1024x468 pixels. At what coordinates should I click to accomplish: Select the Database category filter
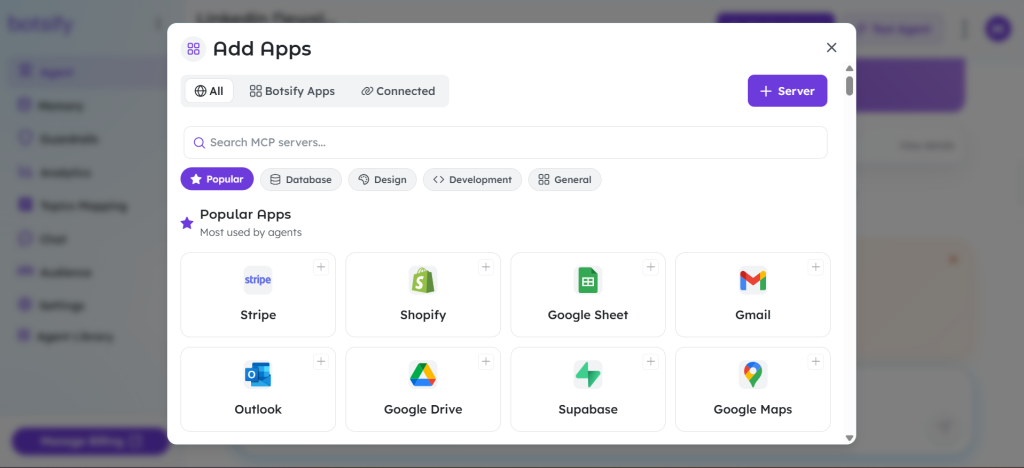coord(300,179)
